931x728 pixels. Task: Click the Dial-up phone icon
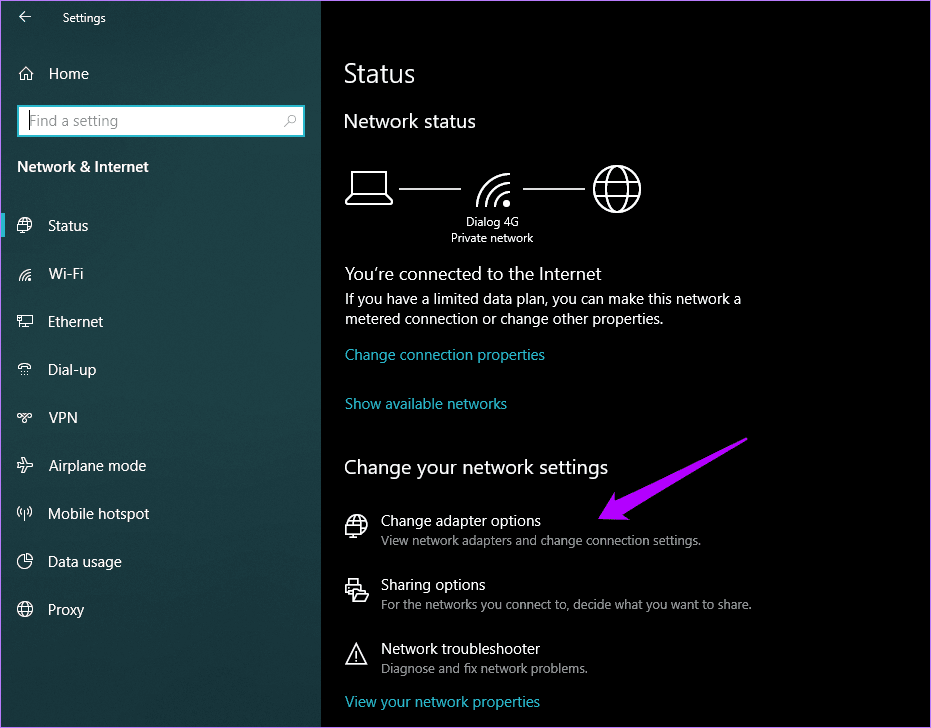click(25, 369)
